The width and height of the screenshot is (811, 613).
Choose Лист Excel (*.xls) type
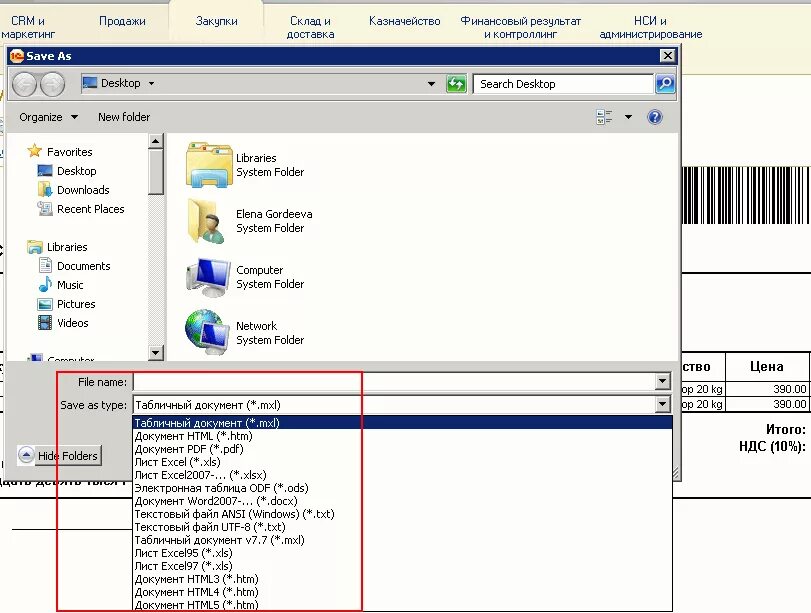[x=402, y=462]
